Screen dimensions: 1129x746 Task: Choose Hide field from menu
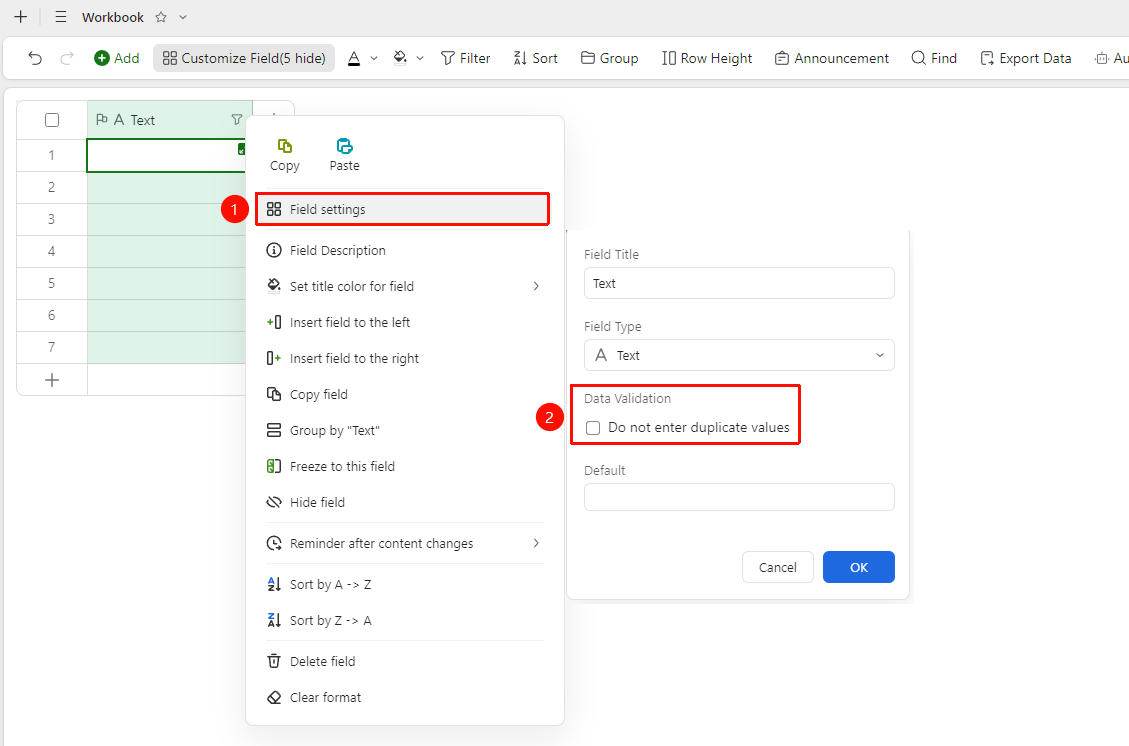point(405,503)
